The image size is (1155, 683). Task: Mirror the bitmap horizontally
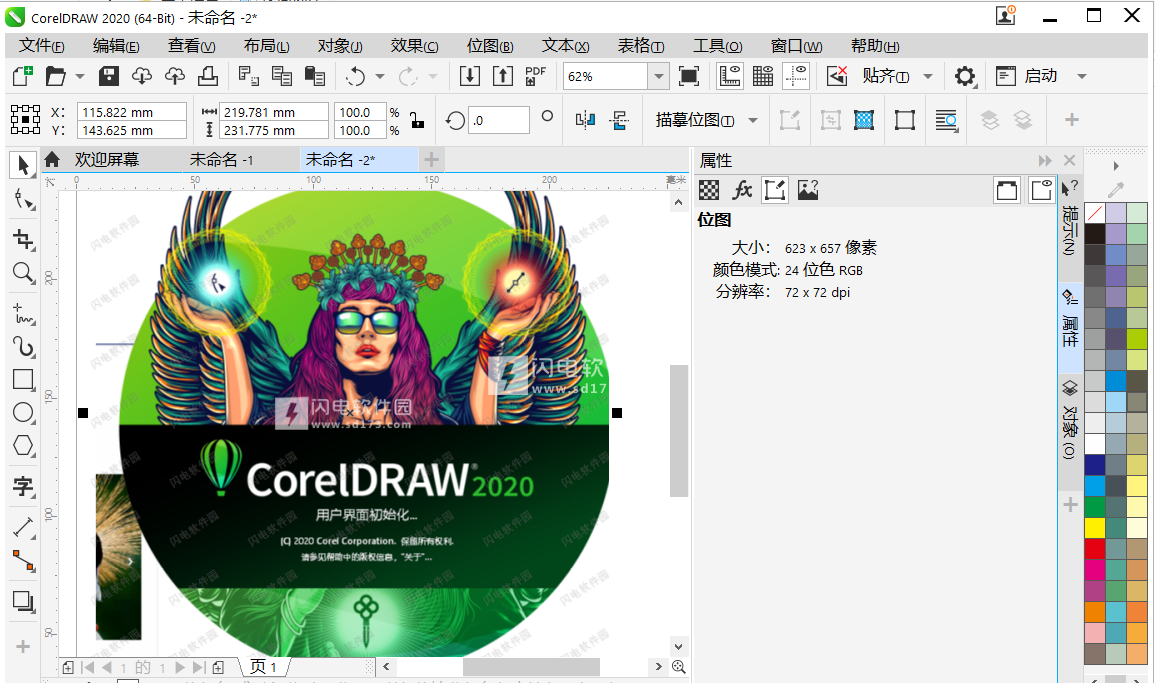[585, 120]
